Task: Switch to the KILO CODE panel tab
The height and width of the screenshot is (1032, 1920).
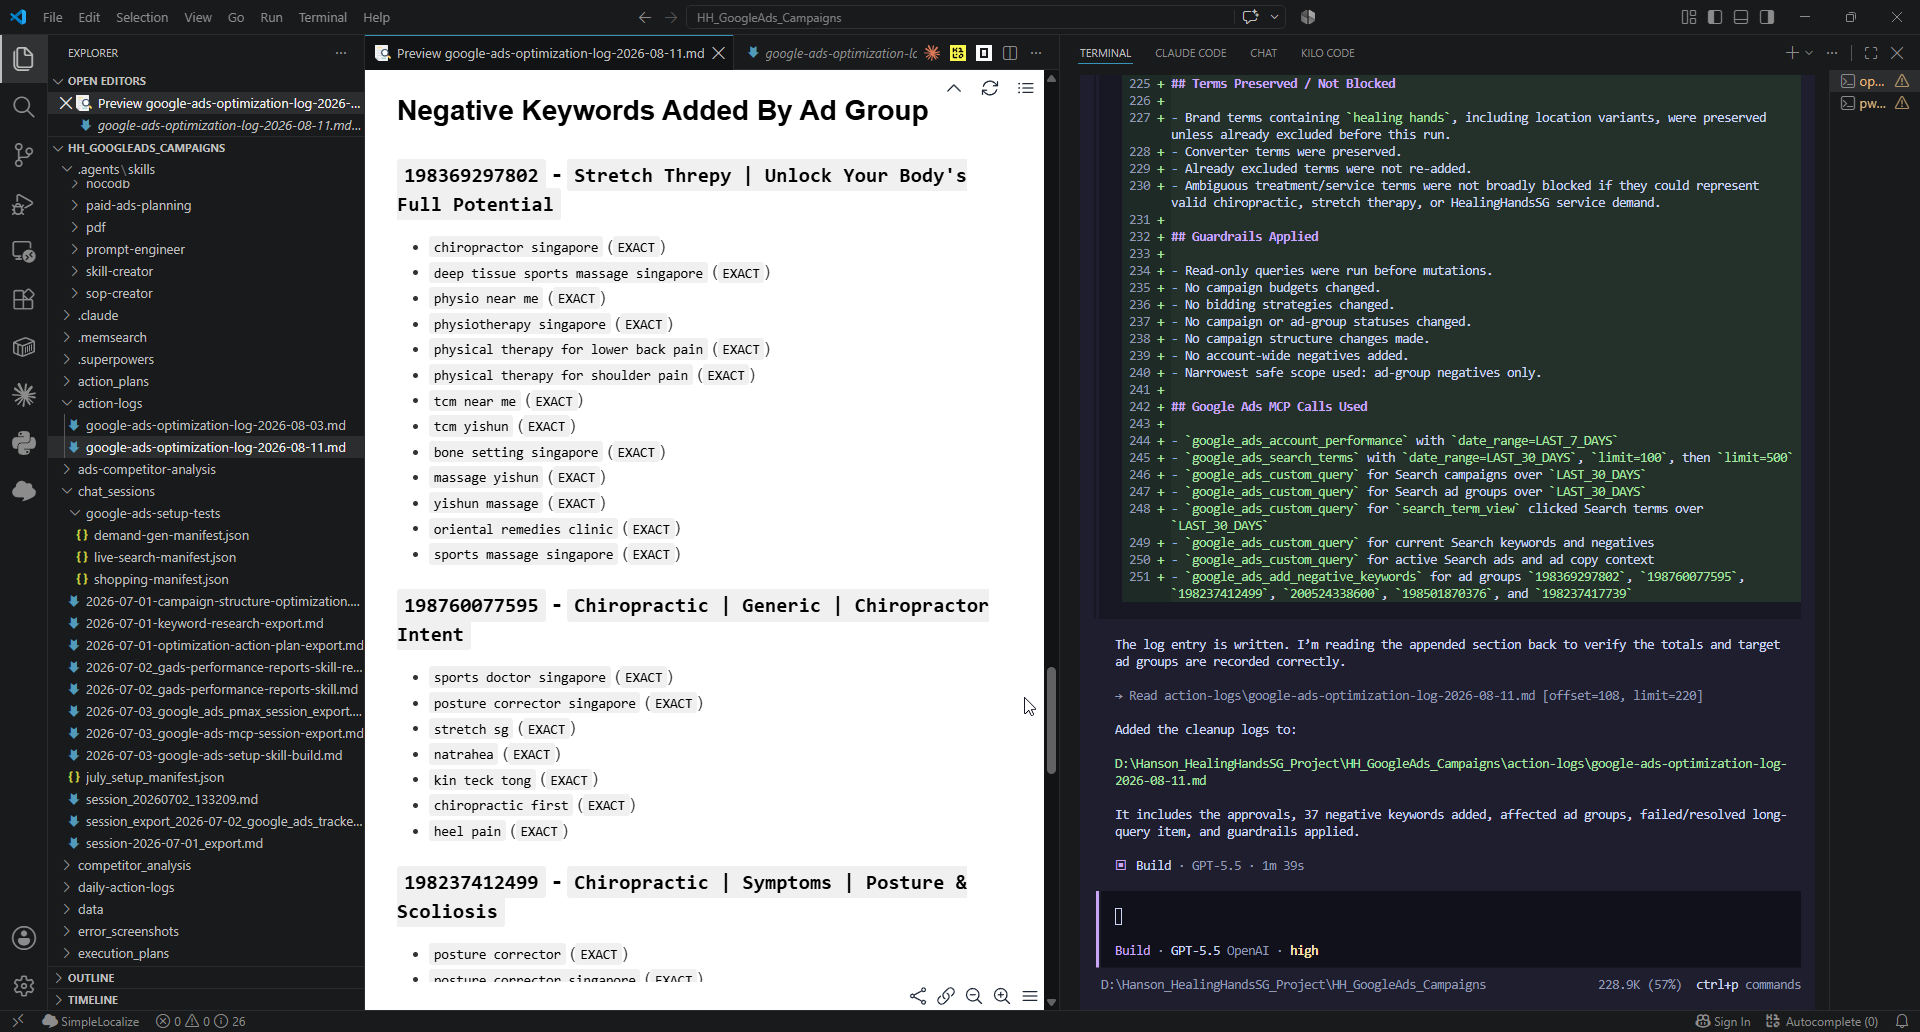Action: coord(1327,53)
